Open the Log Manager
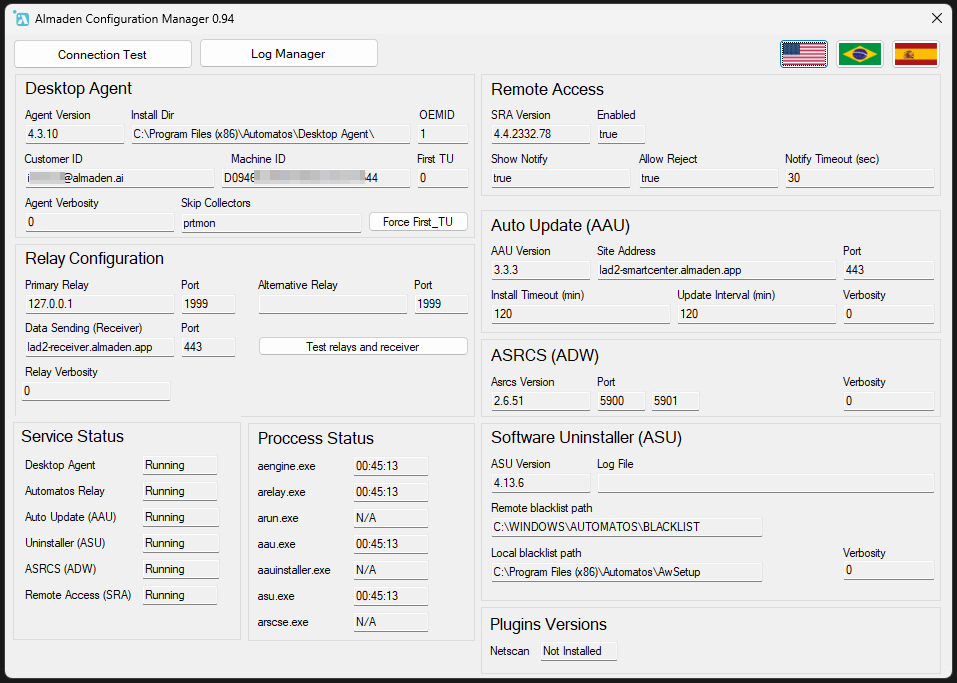The image size is (957, 683). pos(288,53)
